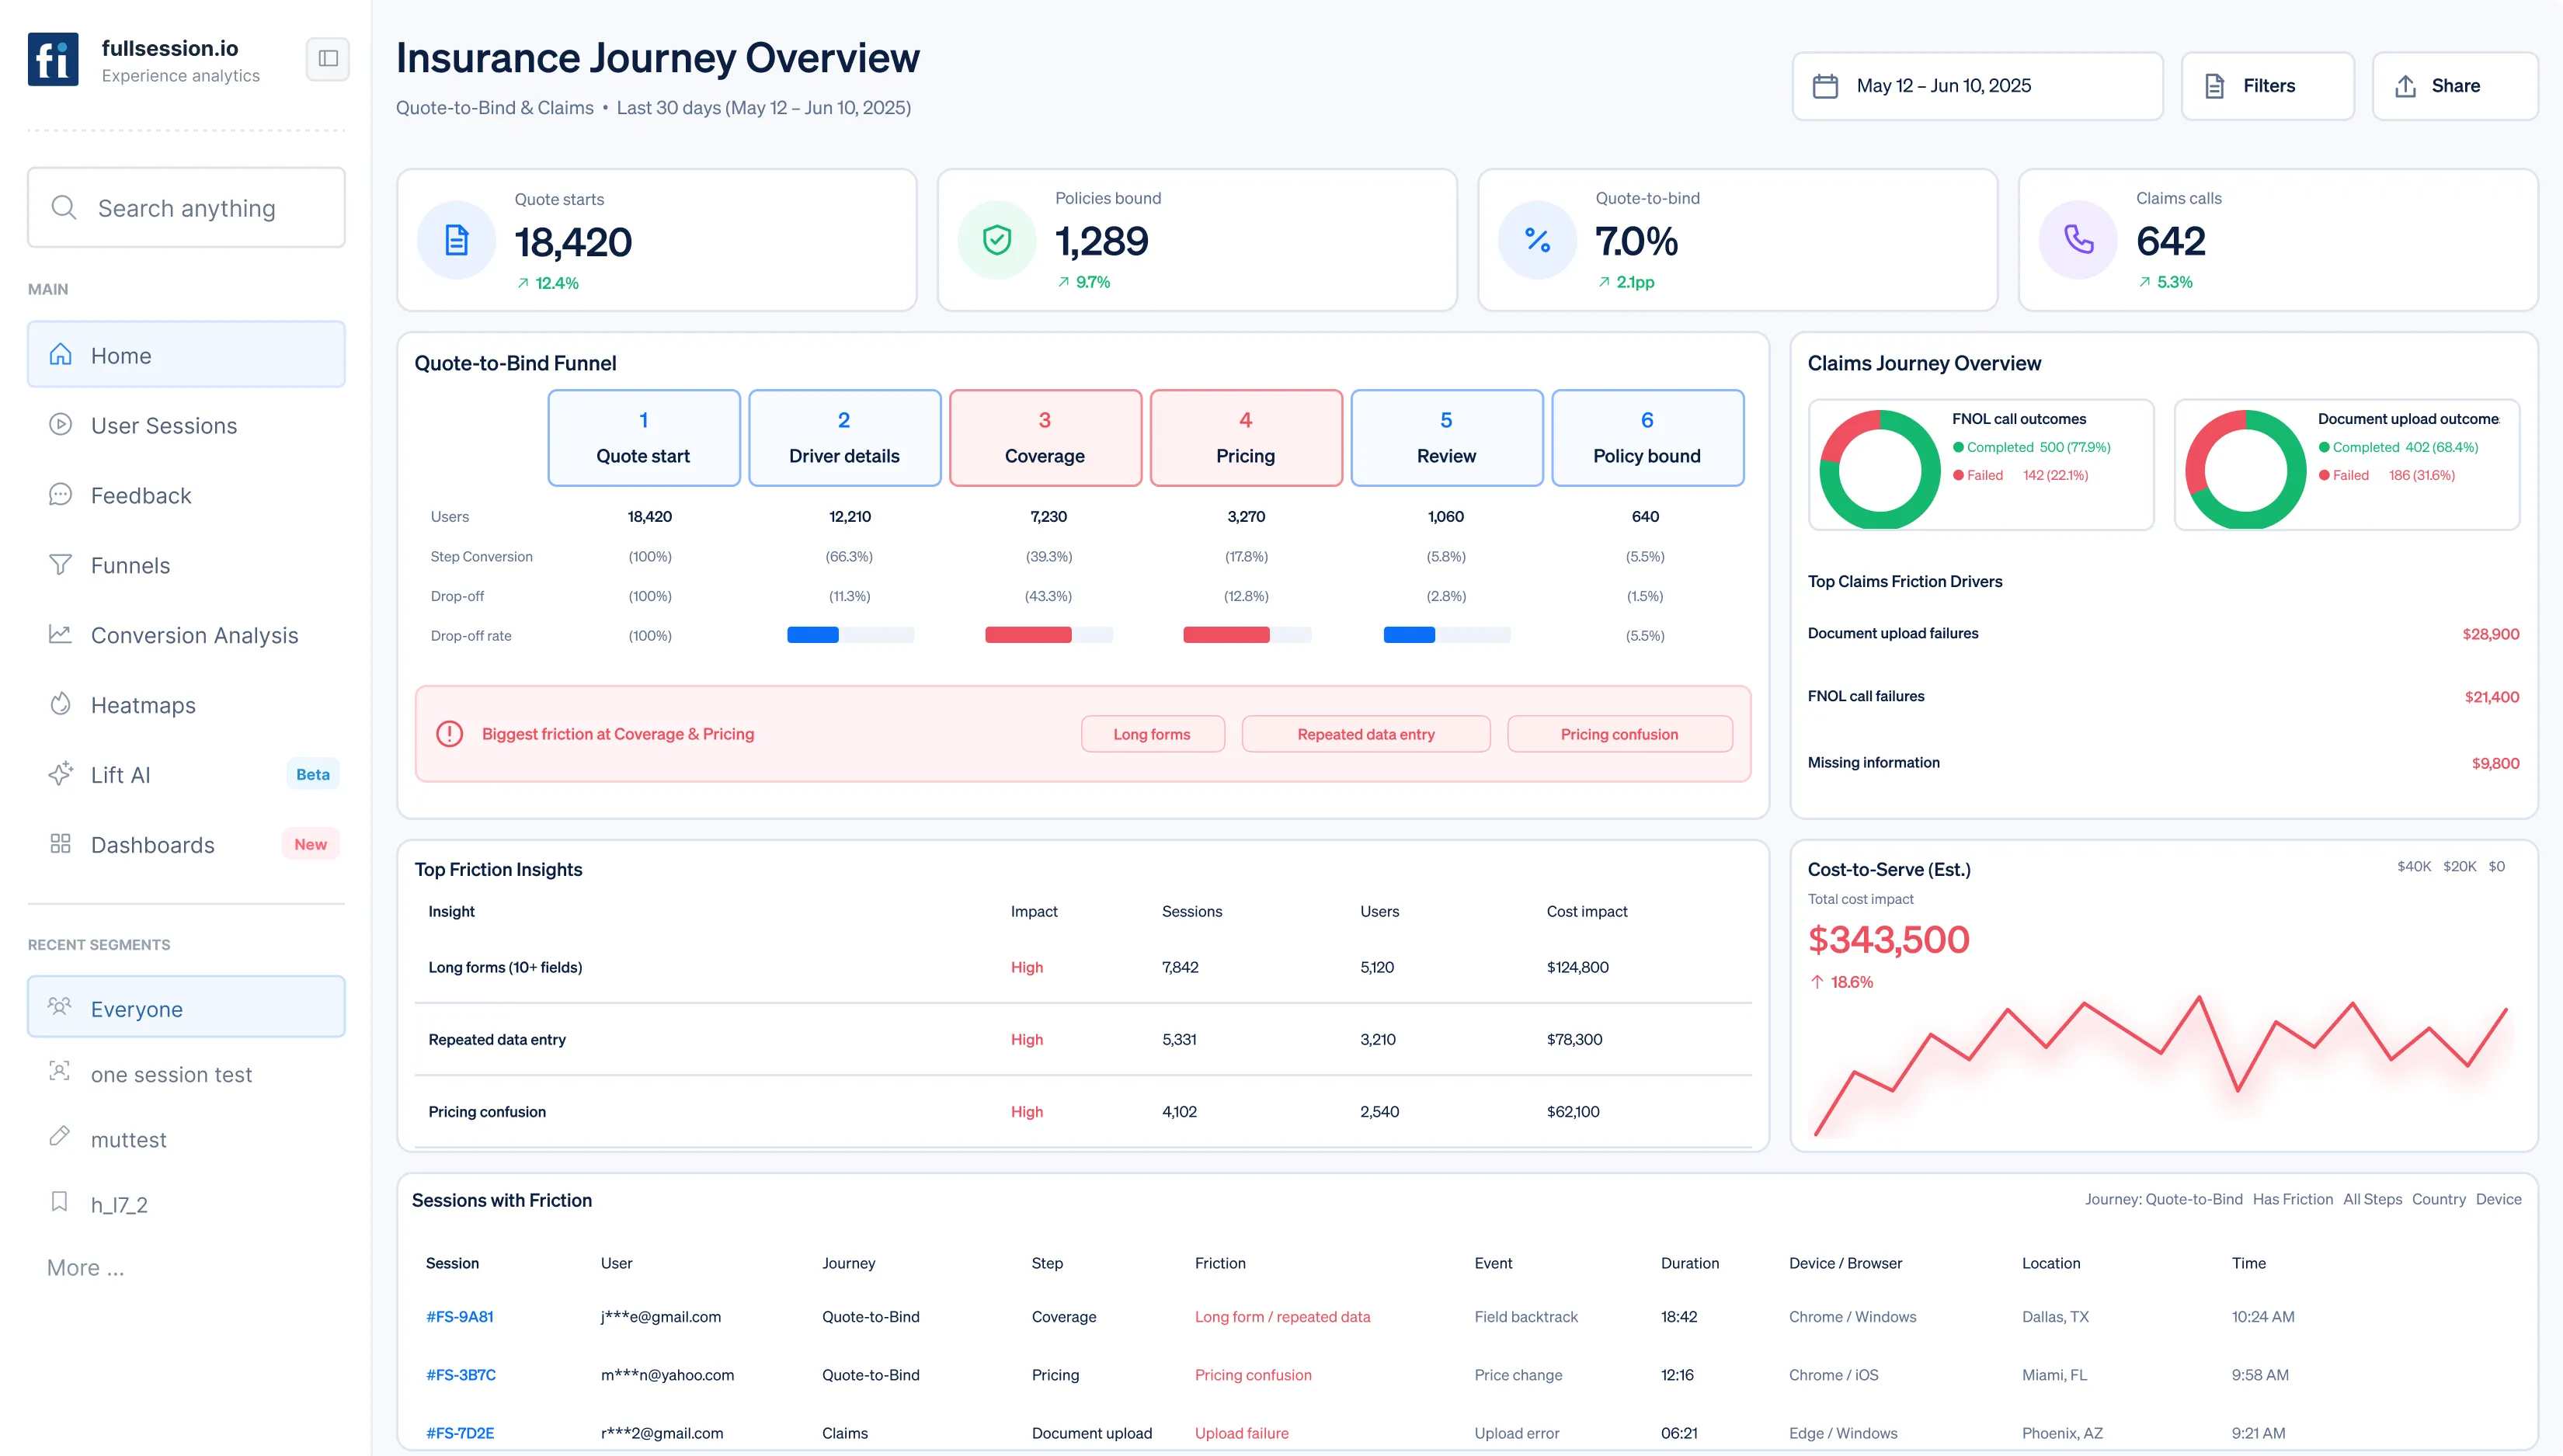Click the Repeated data entry tag
The height and width of the screenshot is (1456, 2563).
(x=1366, y=734)
